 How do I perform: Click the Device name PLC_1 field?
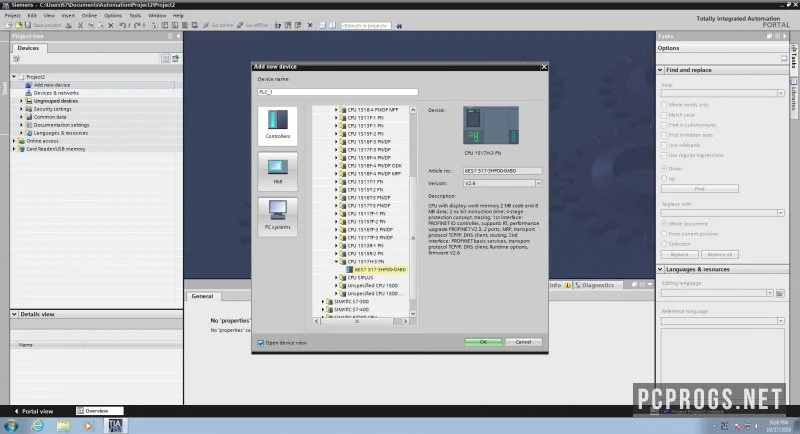point(337,92)
